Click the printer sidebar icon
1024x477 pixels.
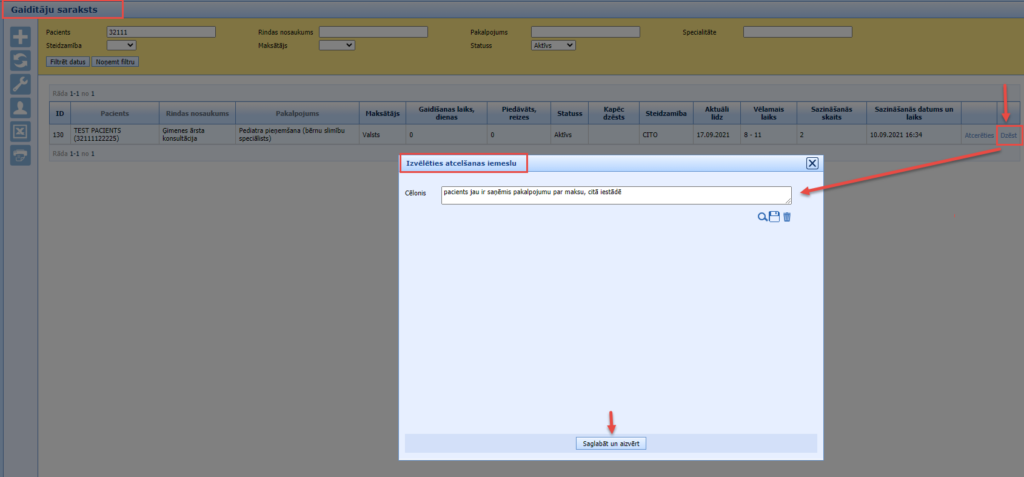19,155
